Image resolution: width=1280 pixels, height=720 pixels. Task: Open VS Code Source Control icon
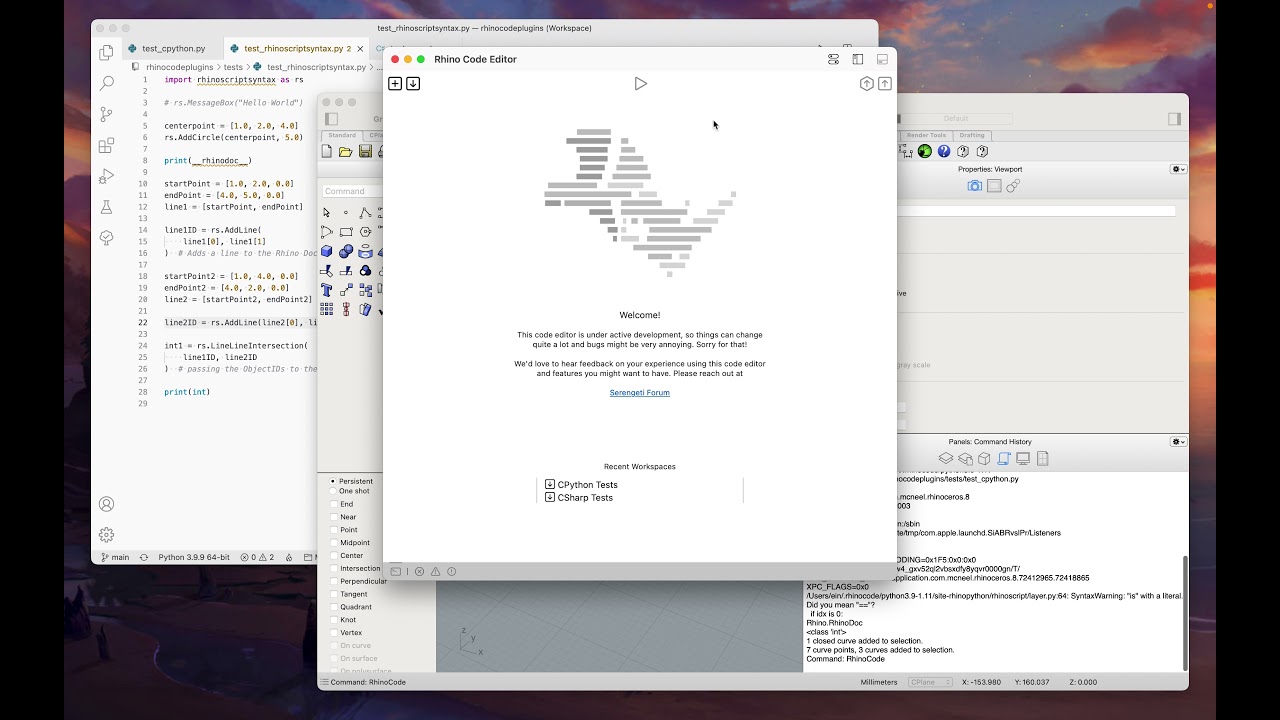(x=107, y=115)
